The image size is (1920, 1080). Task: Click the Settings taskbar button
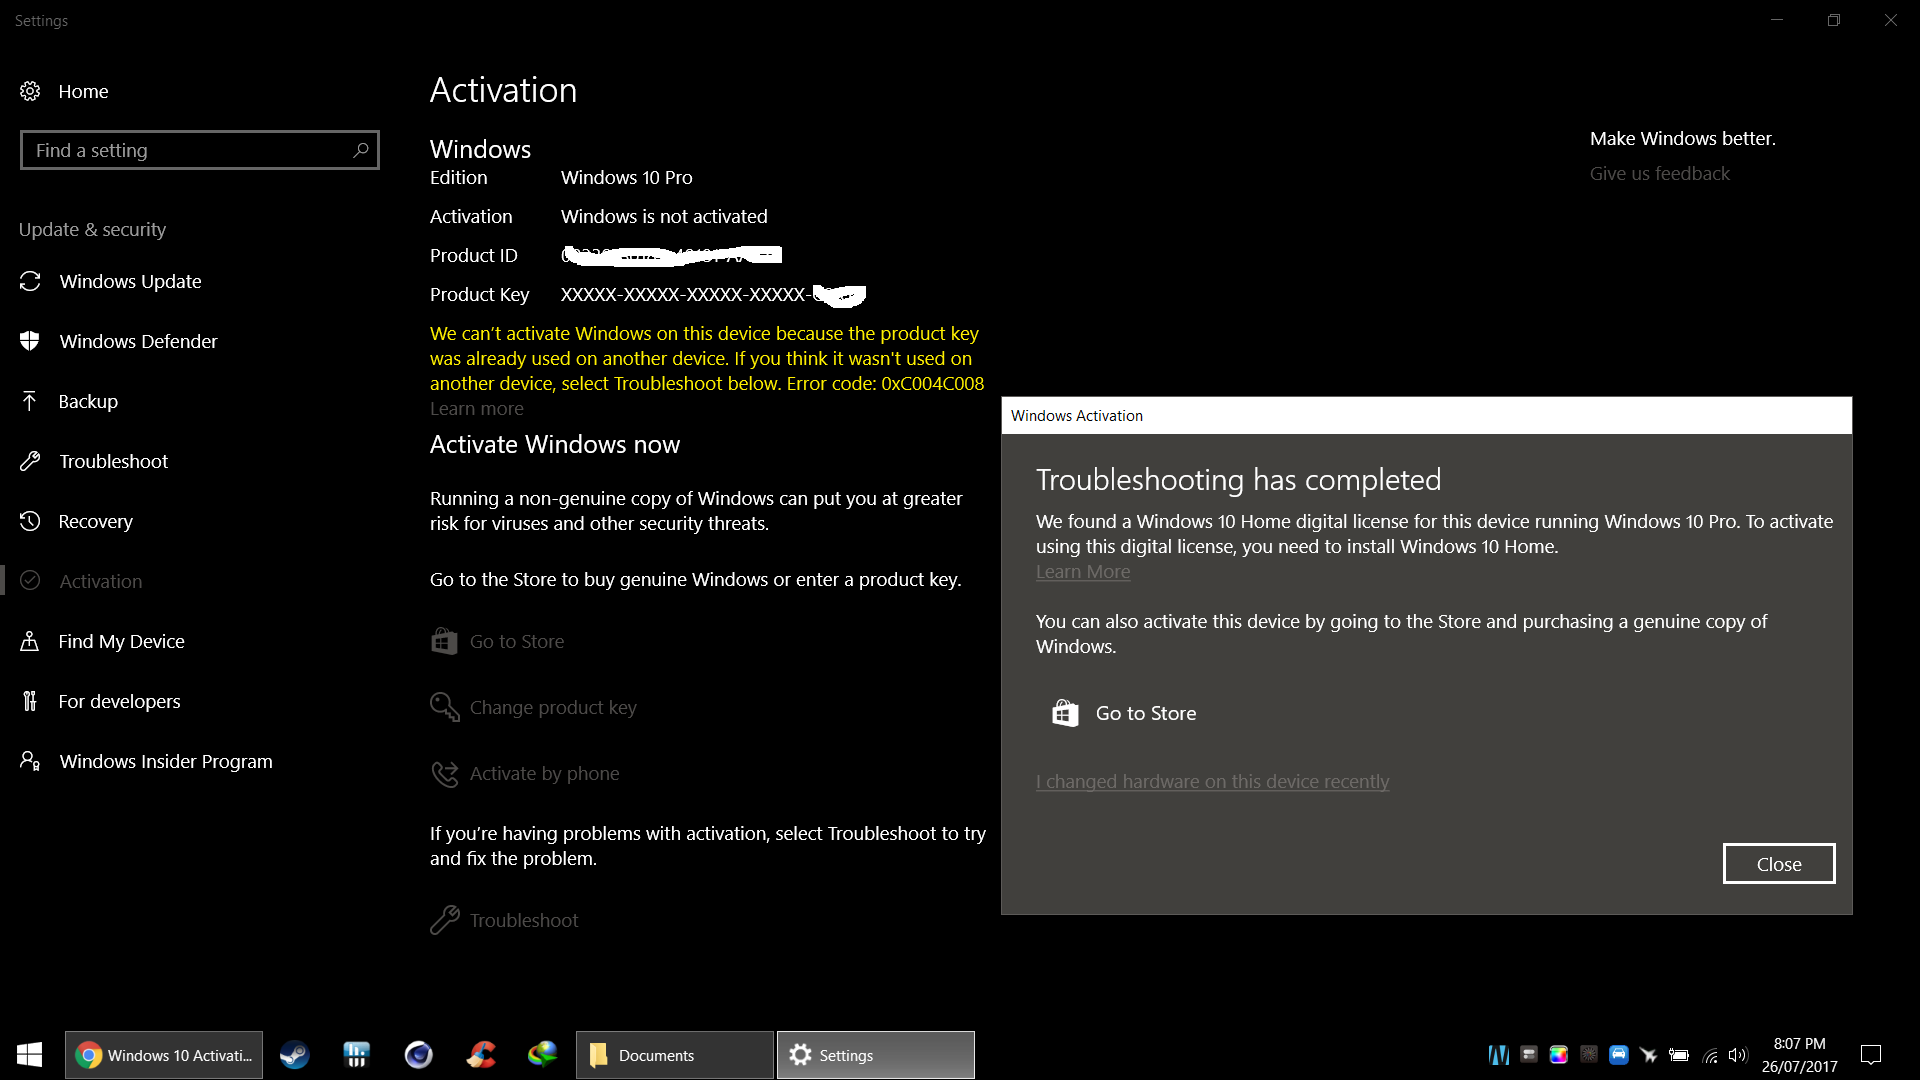click(x=876, y=1055)
